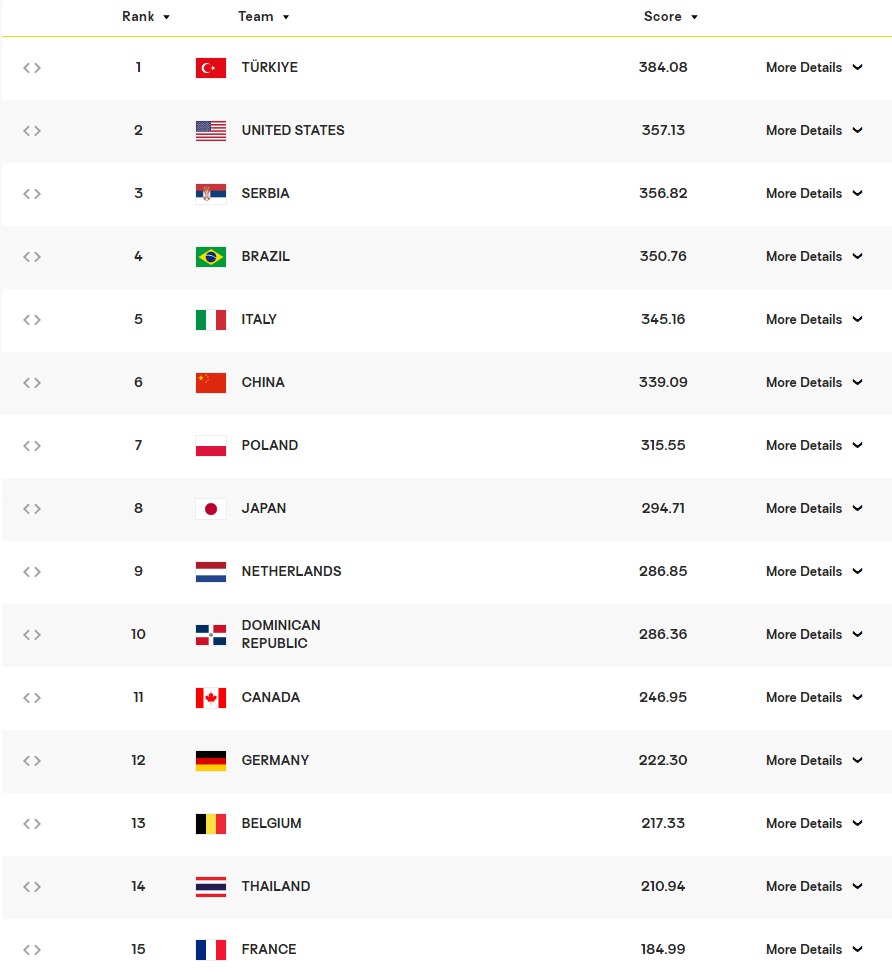892x972 pixels.
Task: Click the Brazil flag icon
Action: click(210, 257)
